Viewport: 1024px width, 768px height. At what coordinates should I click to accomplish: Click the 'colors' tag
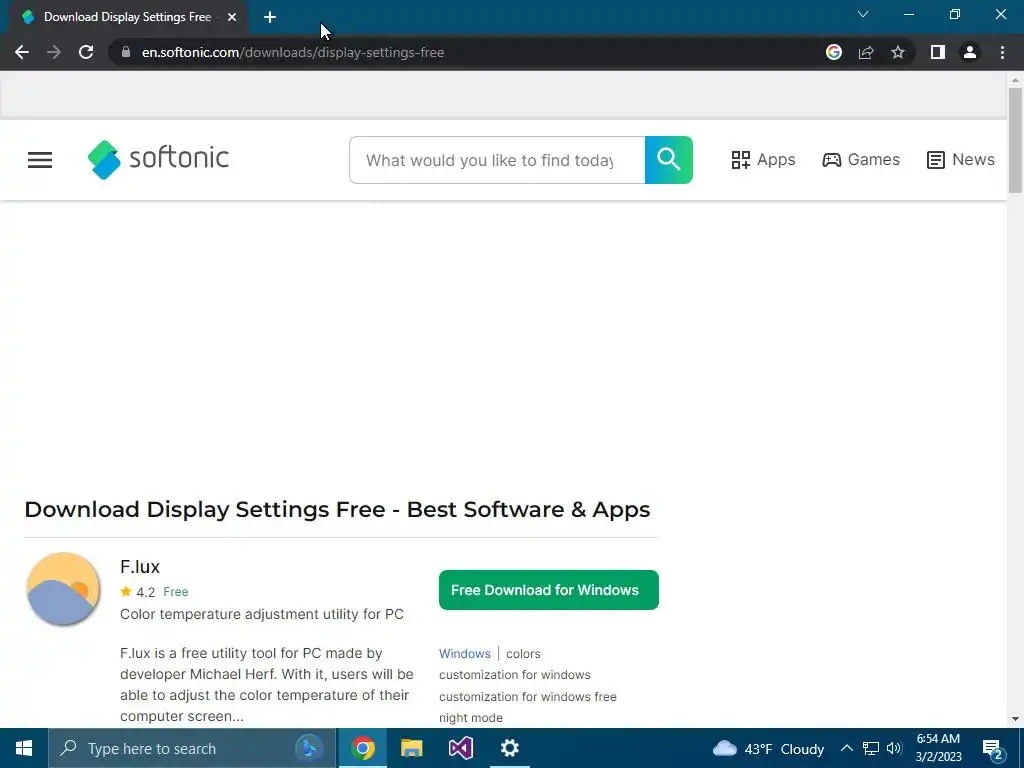point(523,654)
